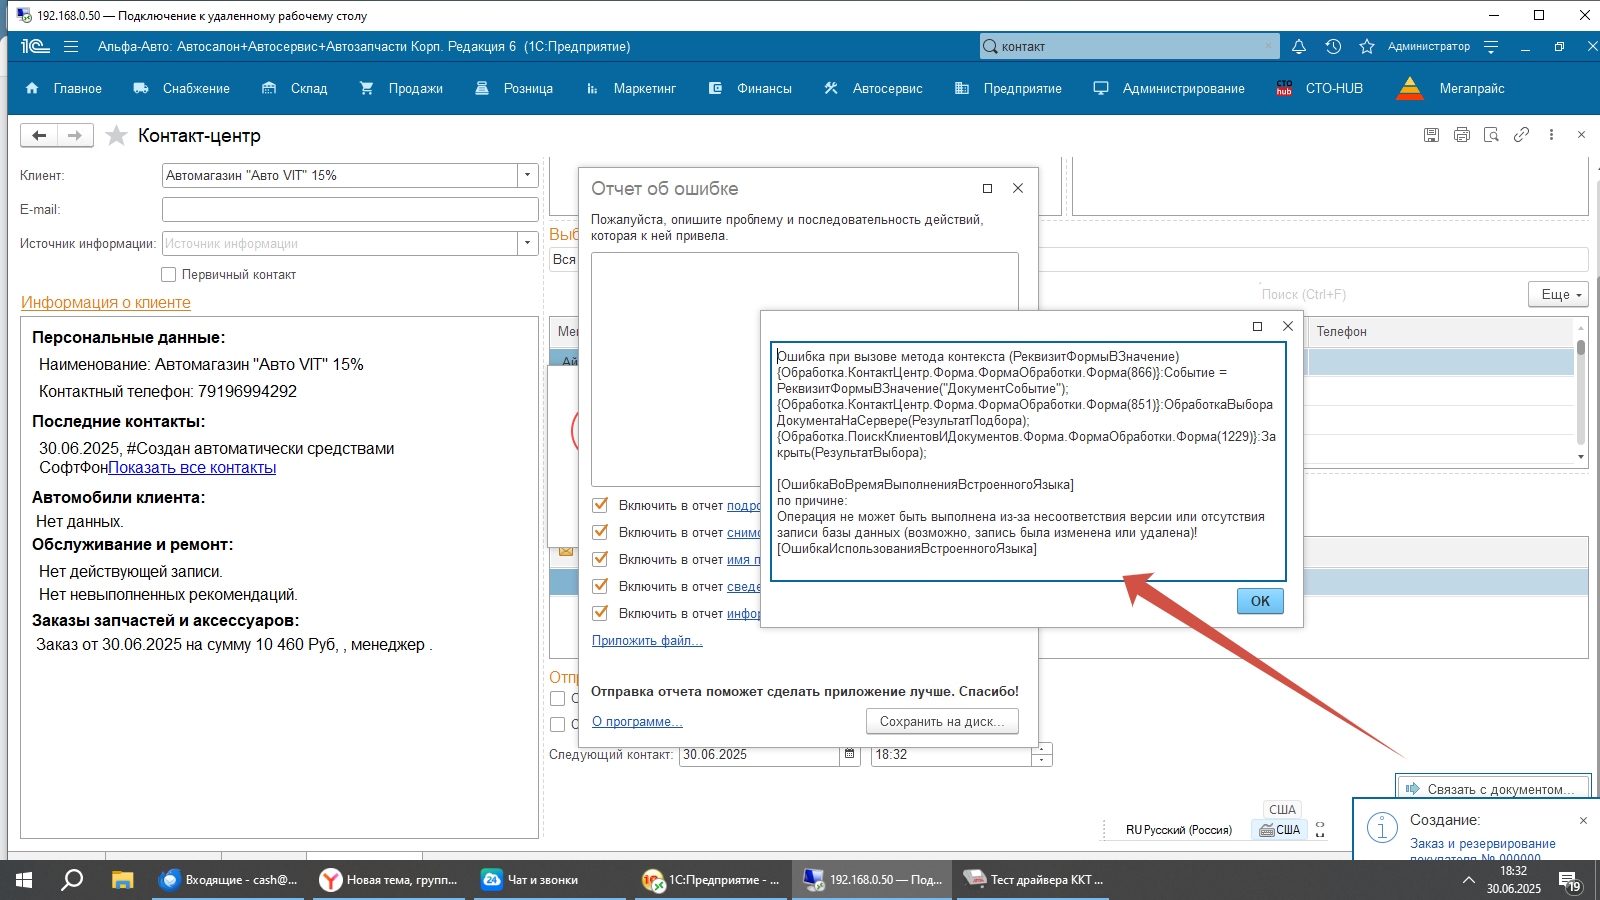
Task: Click Показать все контакты link
Action: click(192, 467)
